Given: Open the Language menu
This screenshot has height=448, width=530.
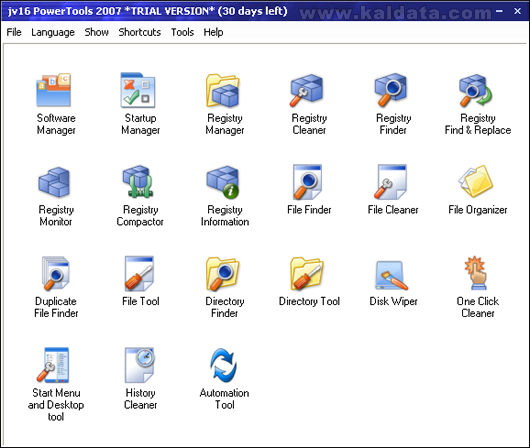Looking at the screenshot, I should click(x=53, y=32).
